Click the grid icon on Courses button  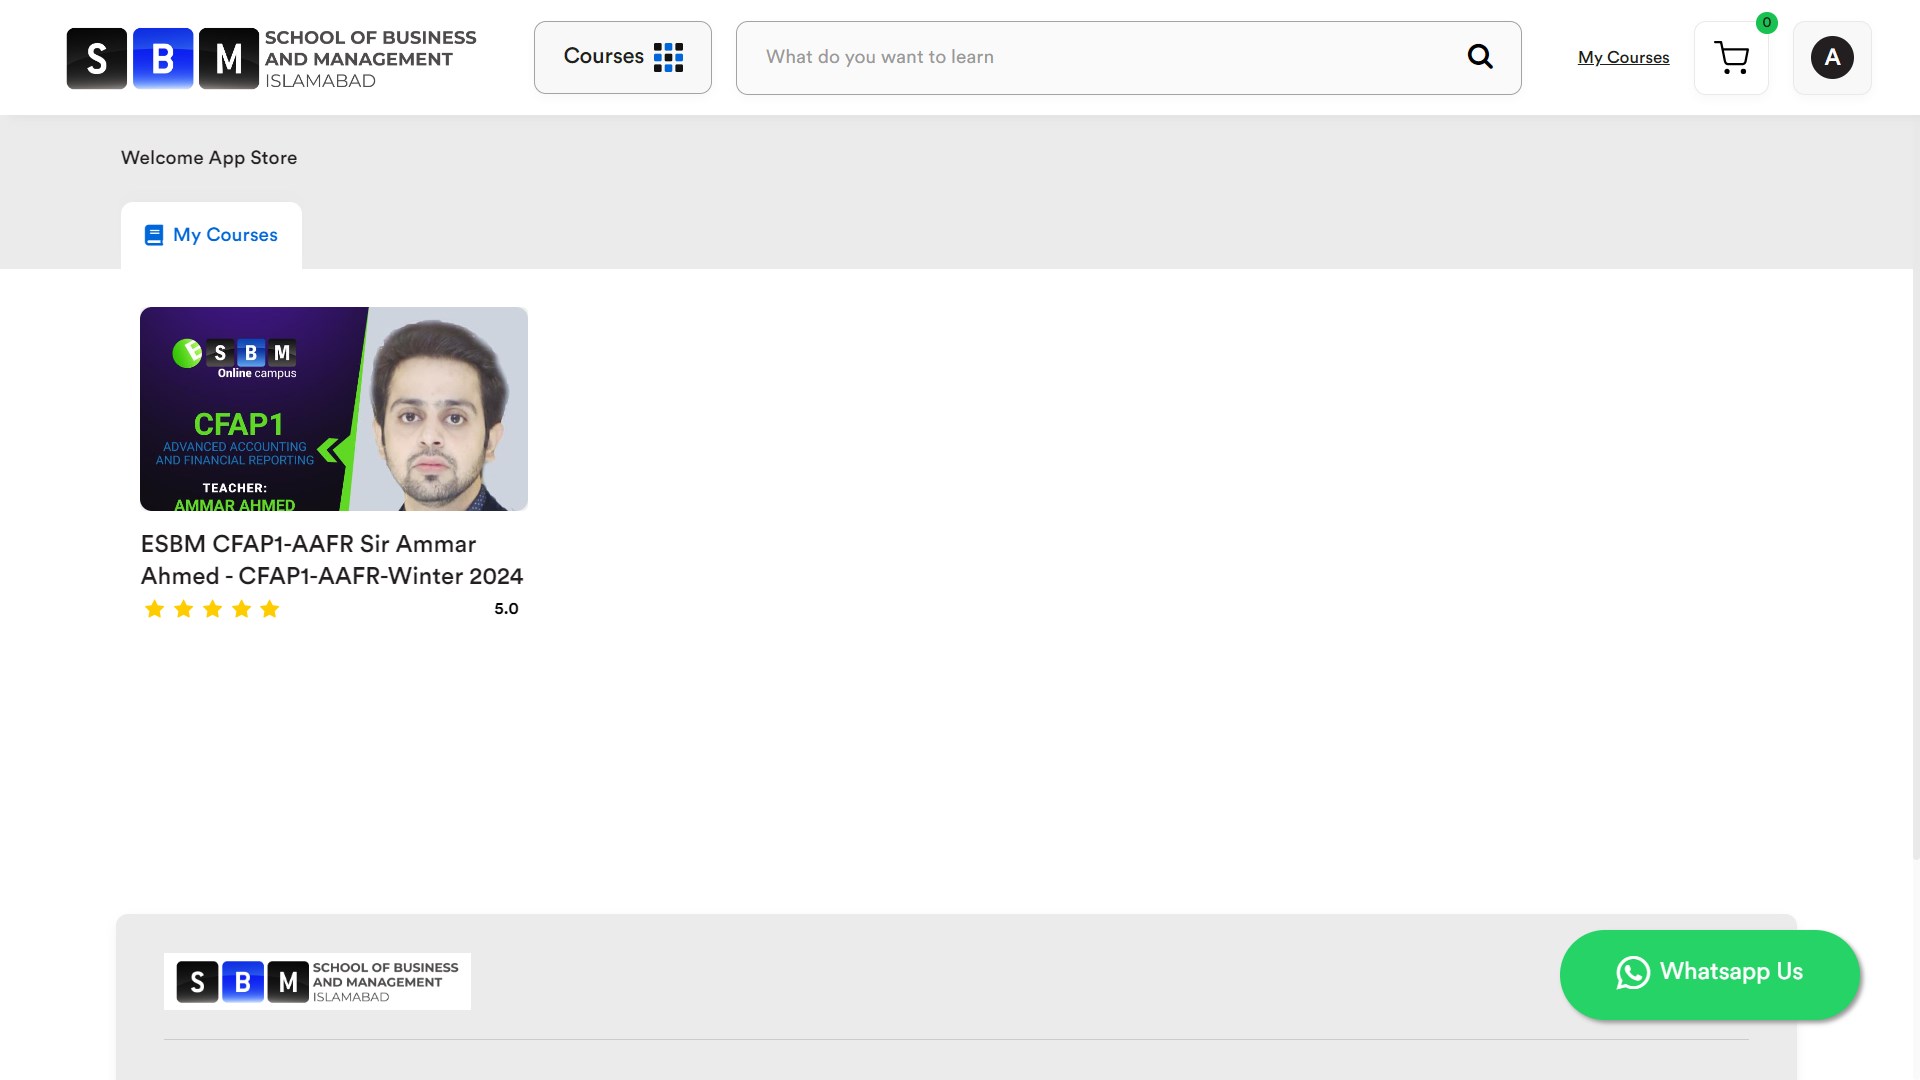668,57
